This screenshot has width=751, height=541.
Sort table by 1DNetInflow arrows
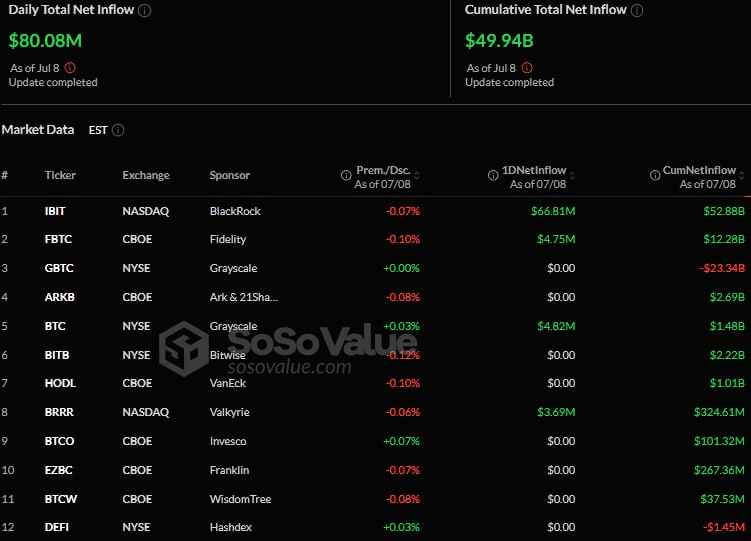[572, 176]
